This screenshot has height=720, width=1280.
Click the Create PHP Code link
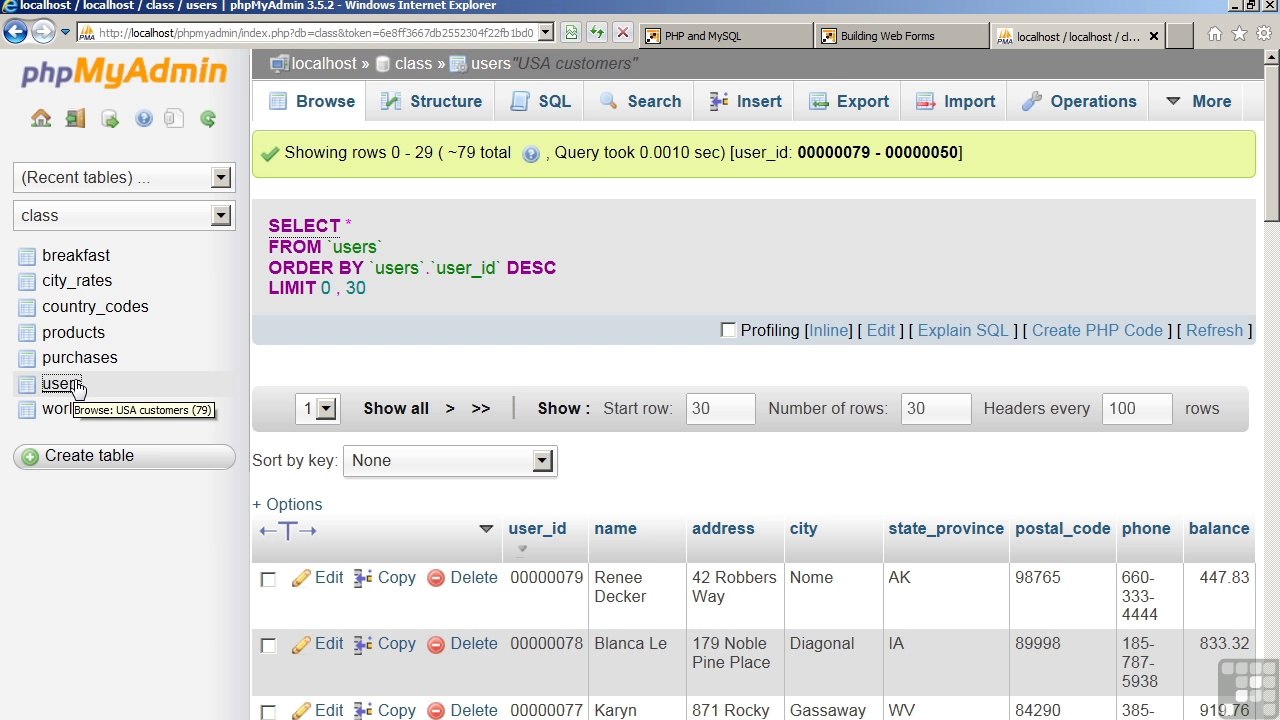coord(1097,331)
